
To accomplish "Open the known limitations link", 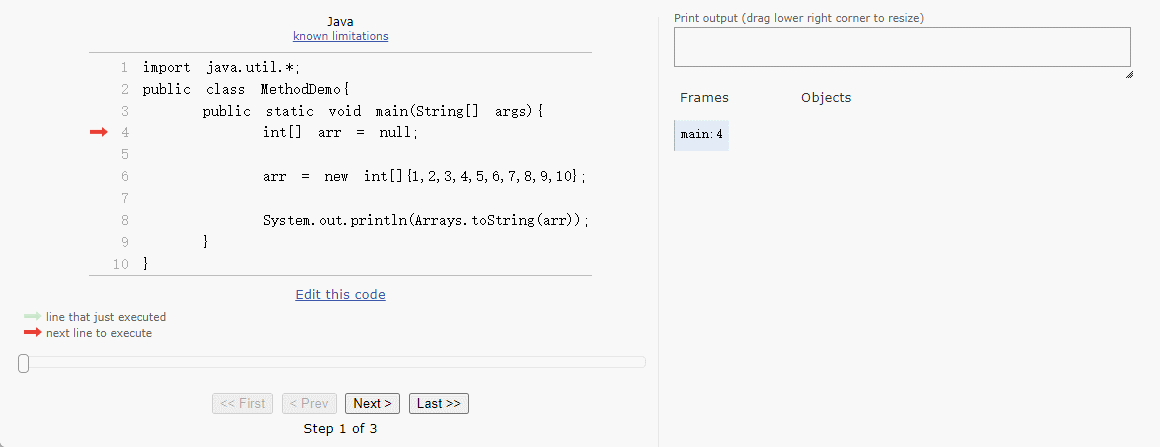I will coord(340,36).
